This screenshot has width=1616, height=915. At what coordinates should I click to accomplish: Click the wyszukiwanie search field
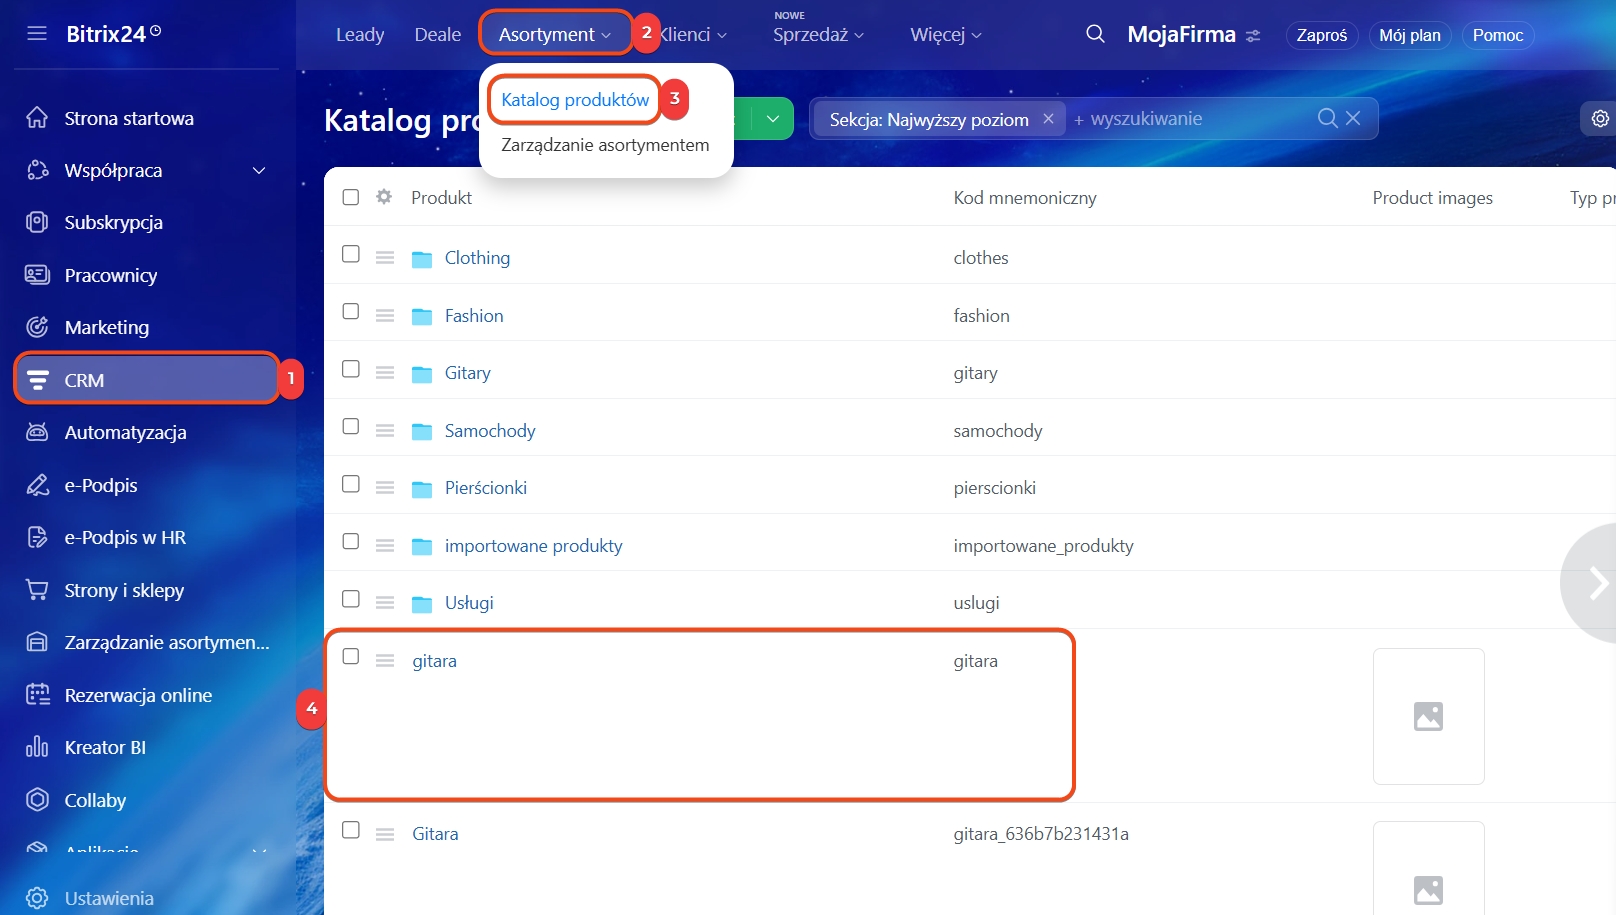coord(1190,119)
